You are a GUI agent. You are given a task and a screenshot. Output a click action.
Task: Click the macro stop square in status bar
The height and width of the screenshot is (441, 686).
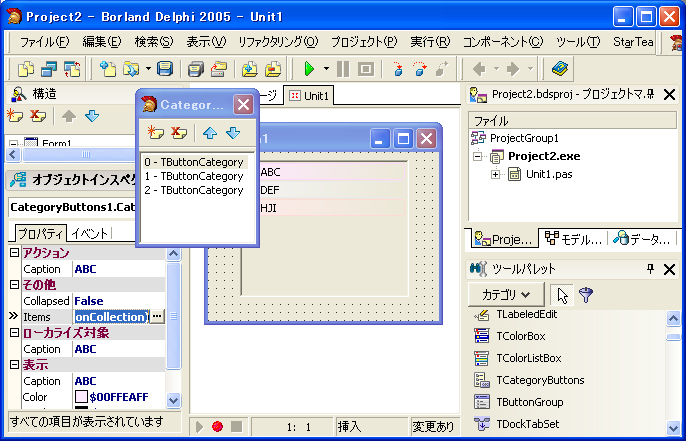click(x=237, y=426)
